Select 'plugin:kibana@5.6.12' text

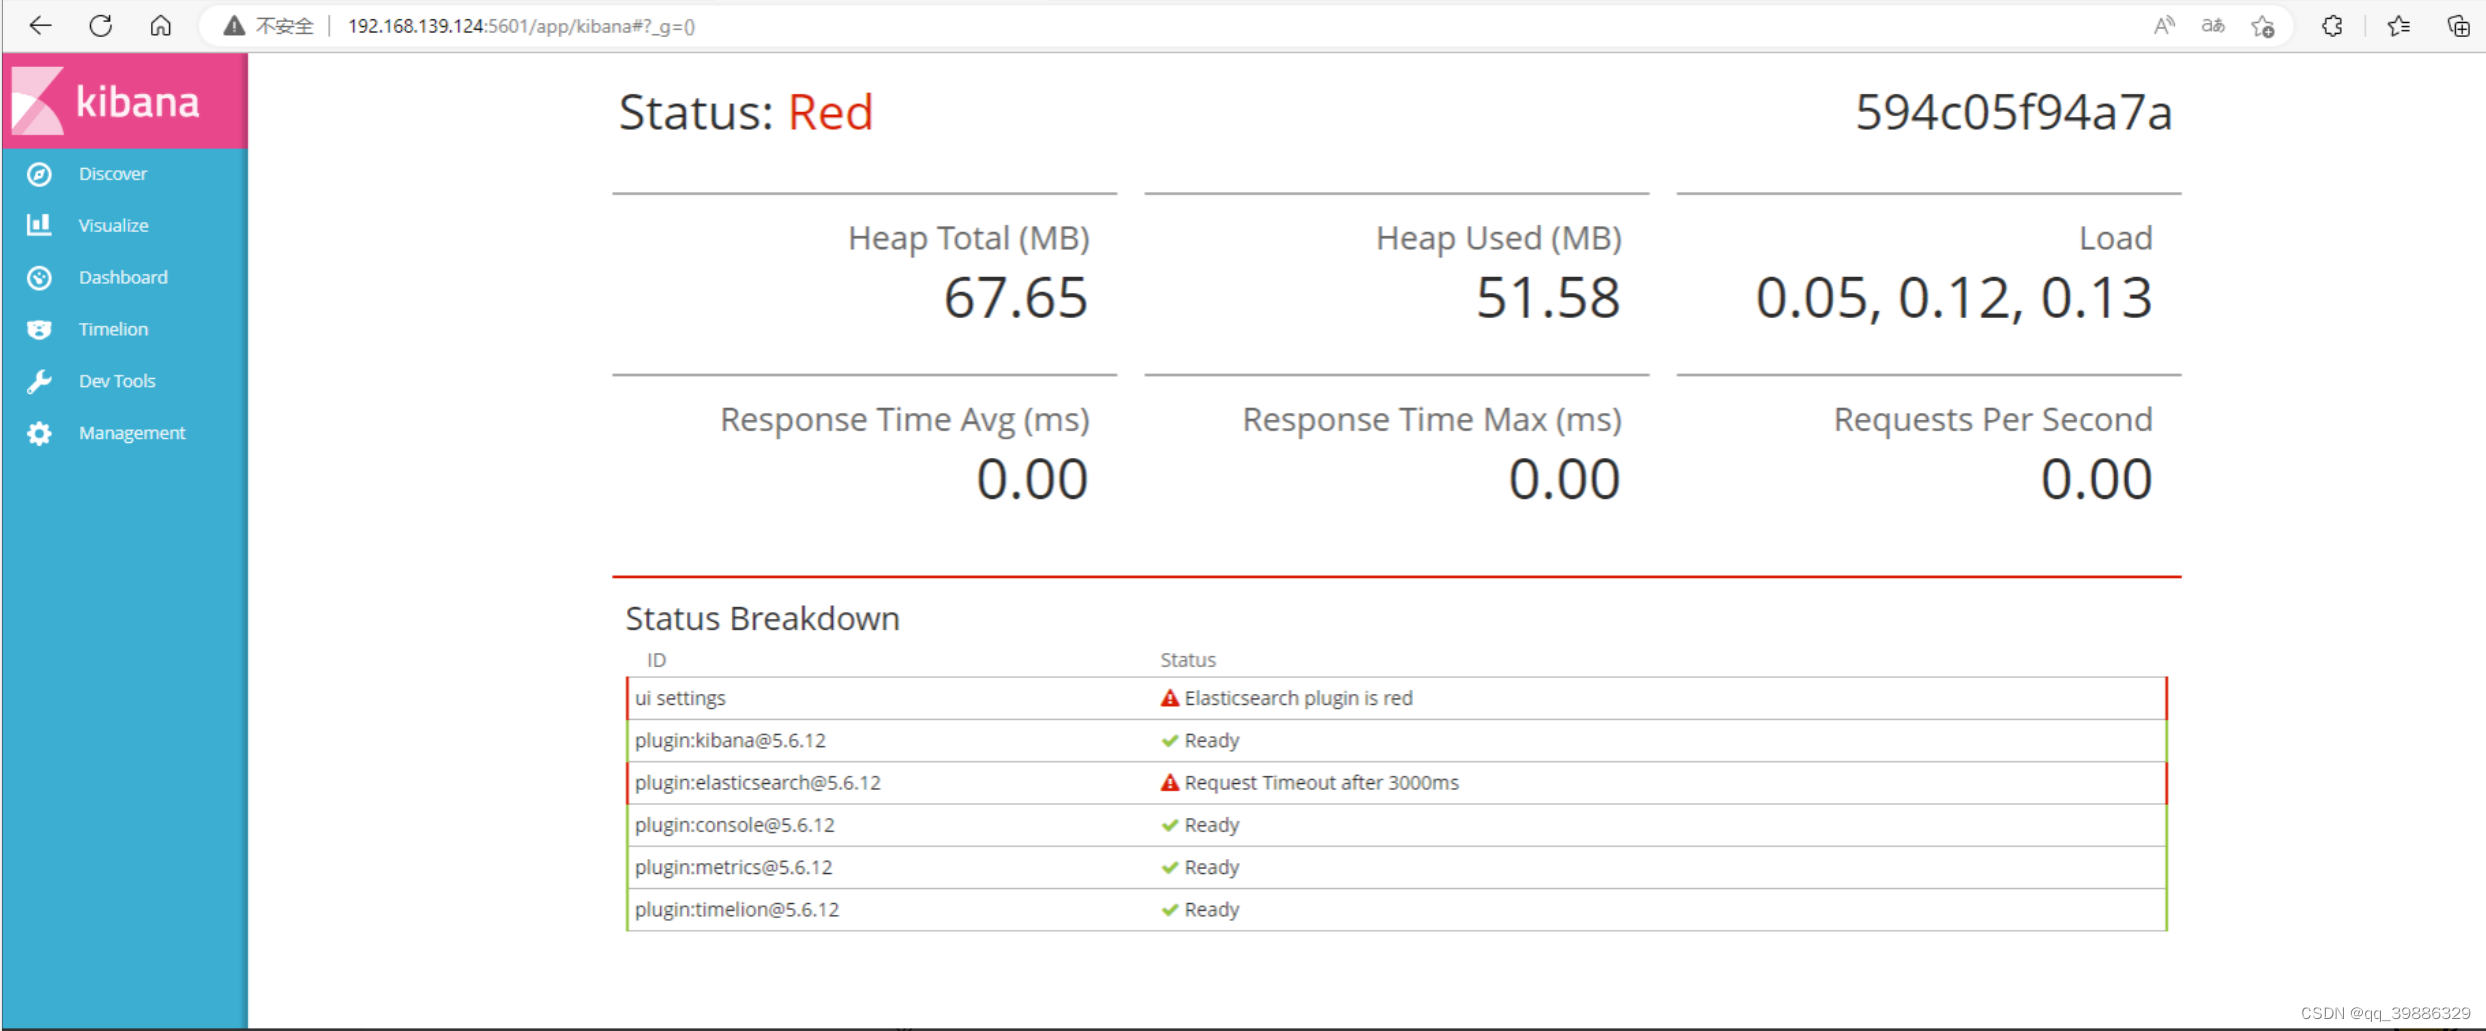(730, 741)
